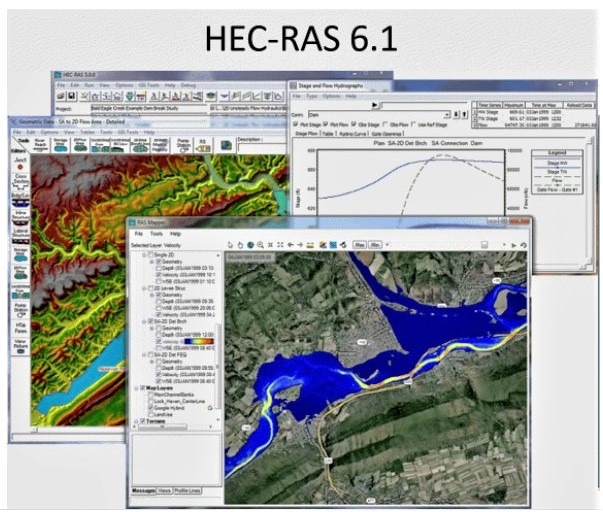The width and height of the screenshot is (603, 512).
Task: Toggle the Google Hybrid map layer checkbox
Action: (x=151, y=408)
